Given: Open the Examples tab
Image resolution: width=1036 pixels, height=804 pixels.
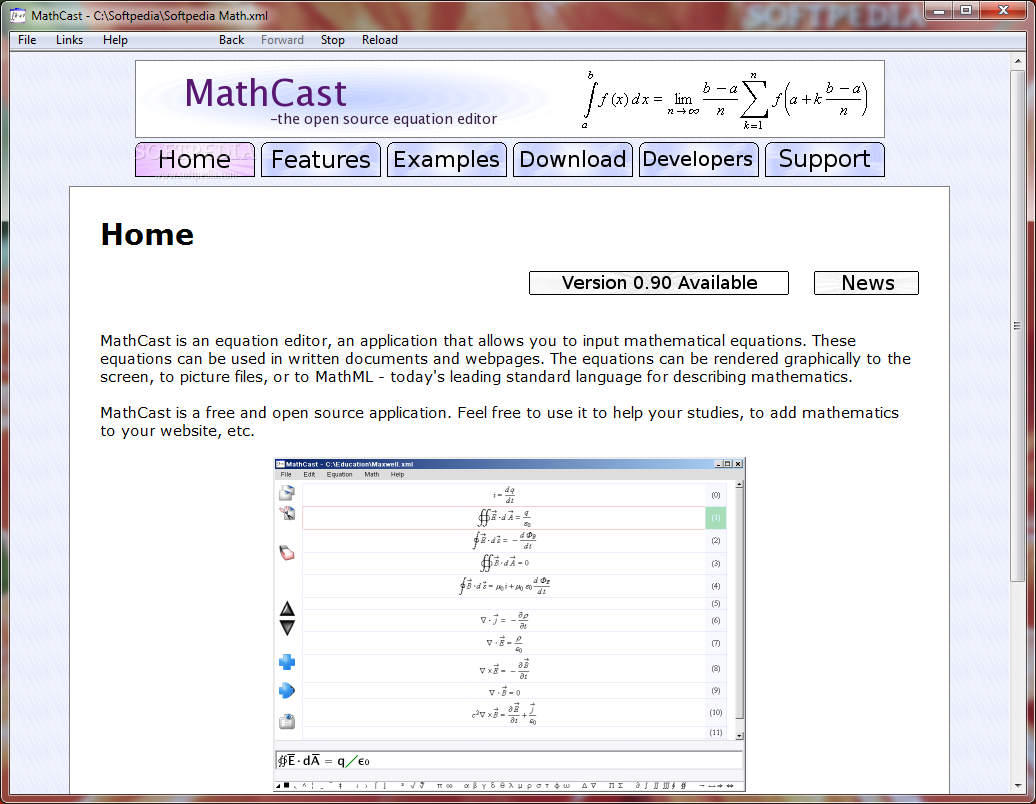Looking at the screenshot, I should coord(447,159).
